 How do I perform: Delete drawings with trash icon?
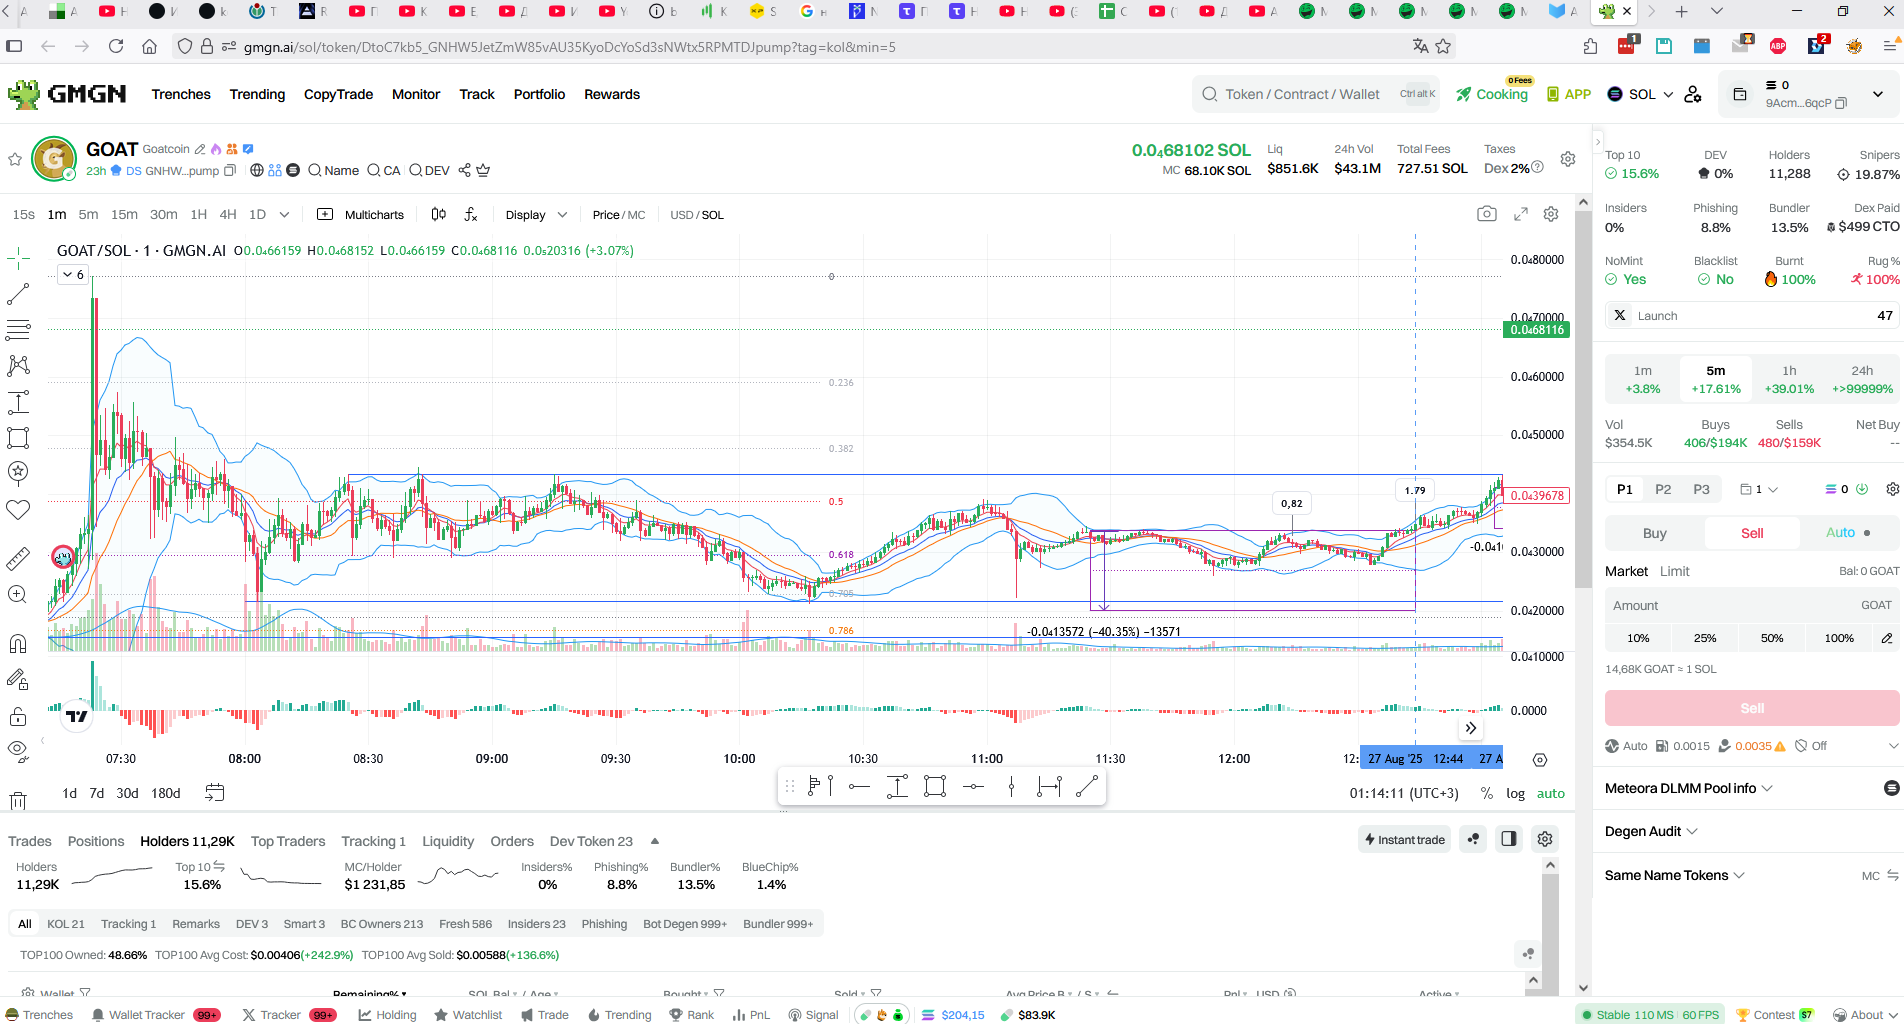(x=18, y=801)
